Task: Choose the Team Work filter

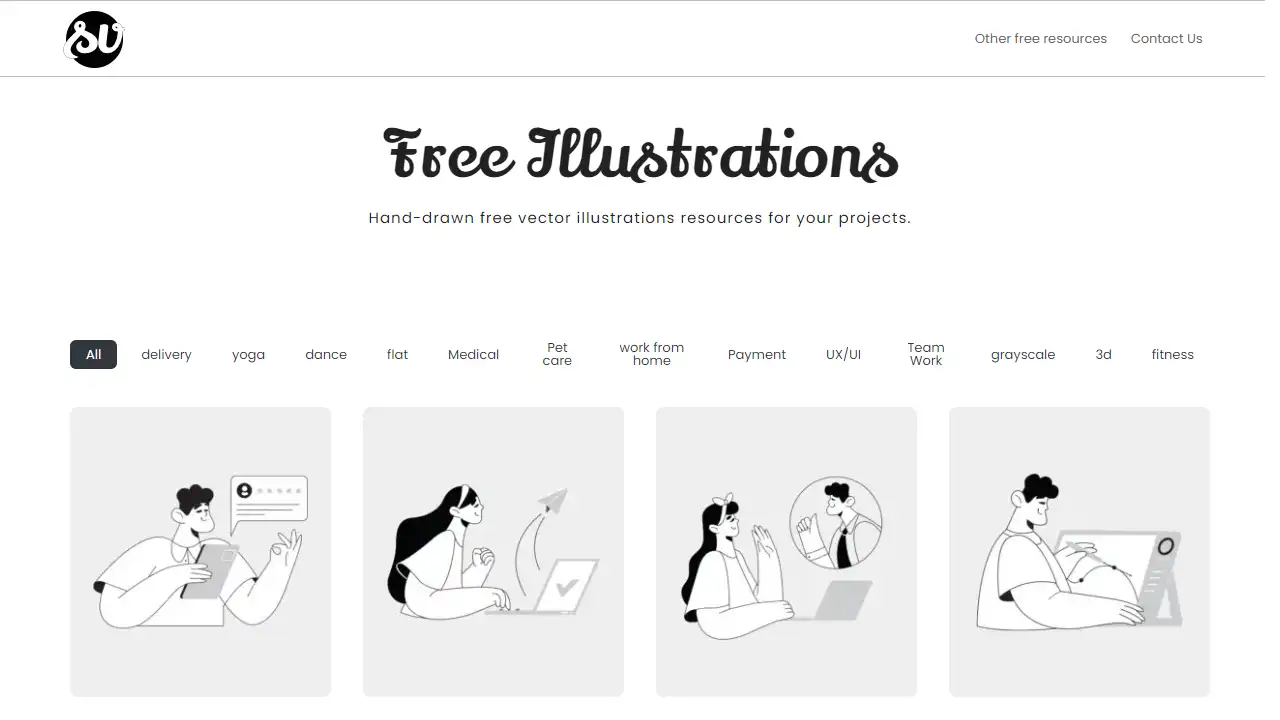Action: click(926, 354)
